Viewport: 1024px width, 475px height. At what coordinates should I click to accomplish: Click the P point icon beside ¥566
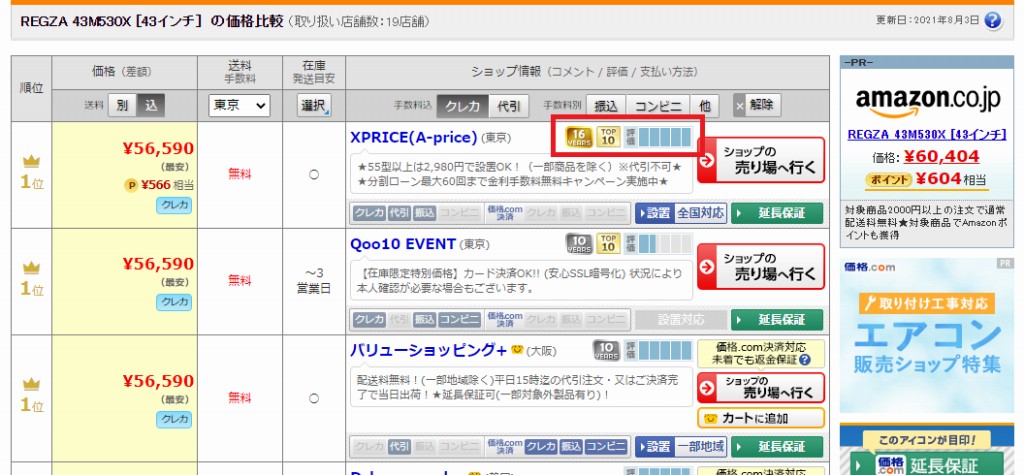click(131, 186)
